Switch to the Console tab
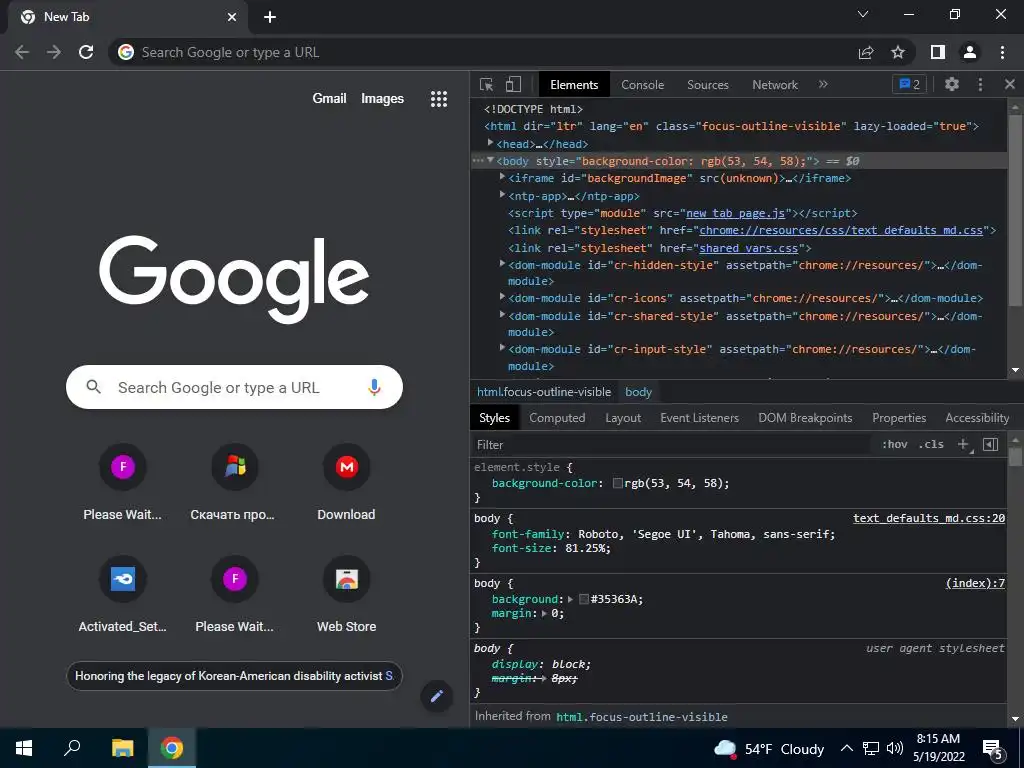The height and width of the screenshot is (768, 1024). click(x=642, y=84)
